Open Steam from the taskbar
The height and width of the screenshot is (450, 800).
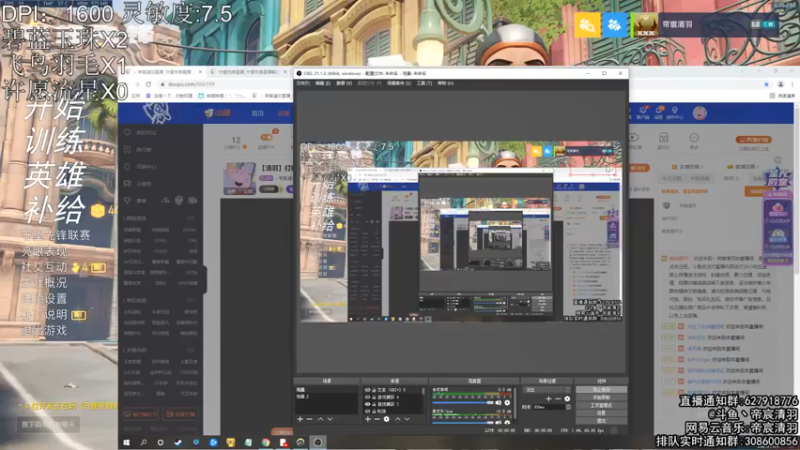(178, 442)
